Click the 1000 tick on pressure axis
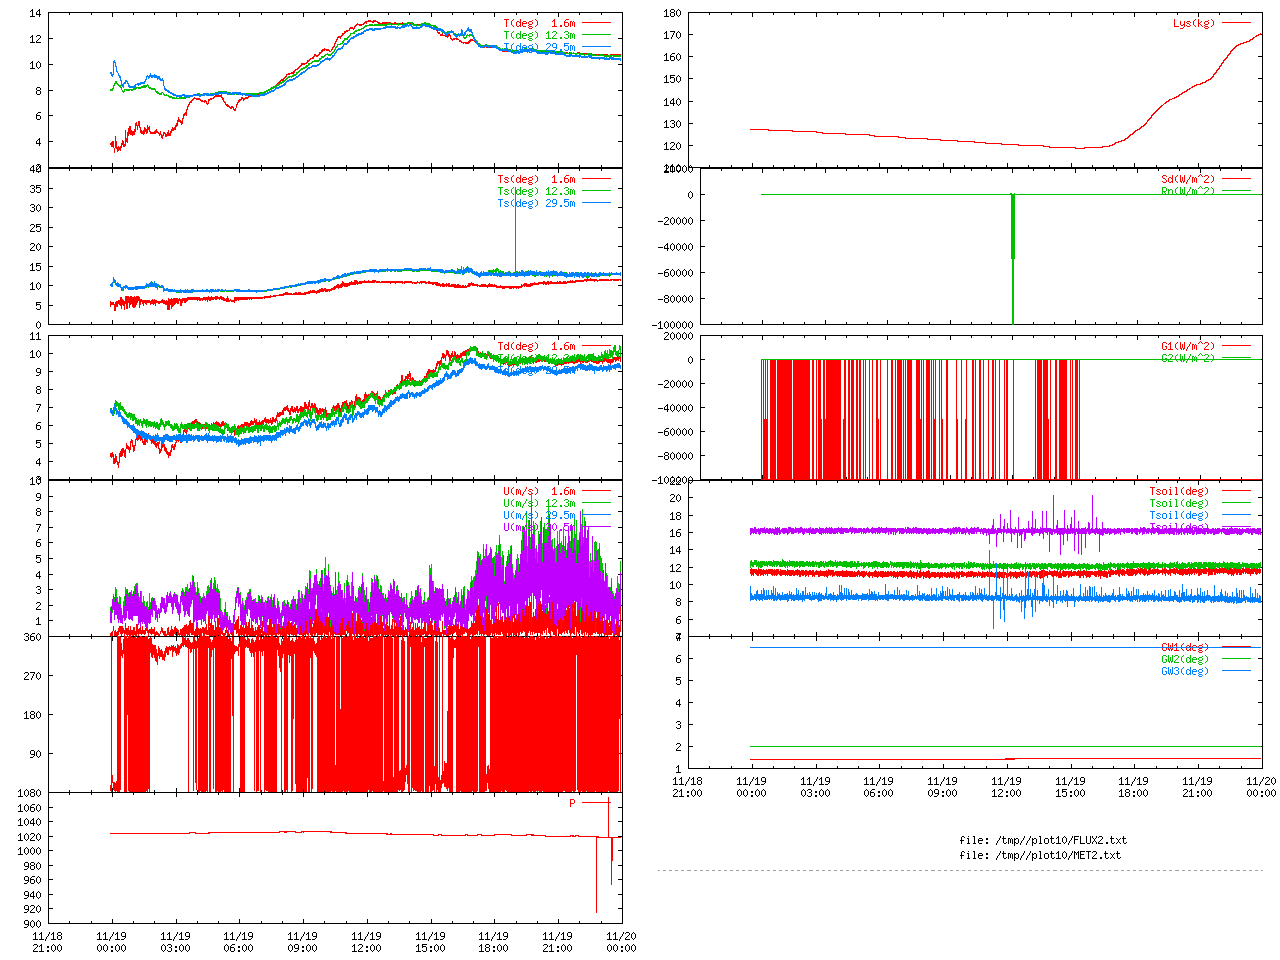Screen dimensions: 1280x960 click(30, 852)
